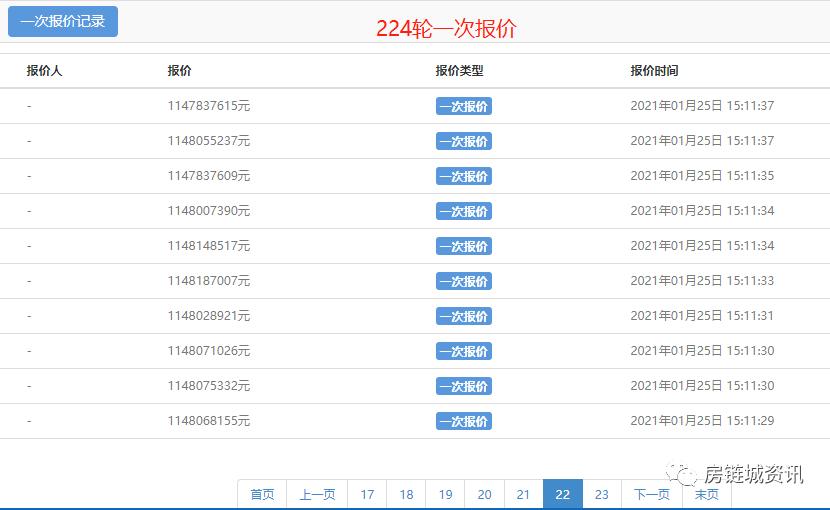Select price 1148055237元
830x510 pixels.
pyautogui.click(x=209, y=141)
